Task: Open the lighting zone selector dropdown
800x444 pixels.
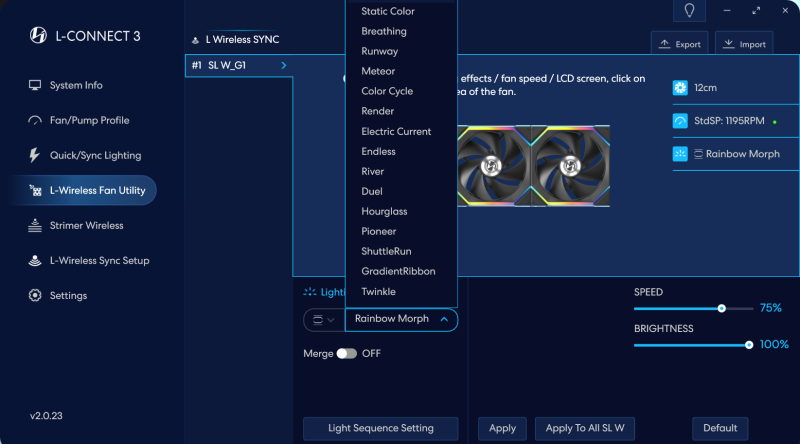Action: [323, 320]
